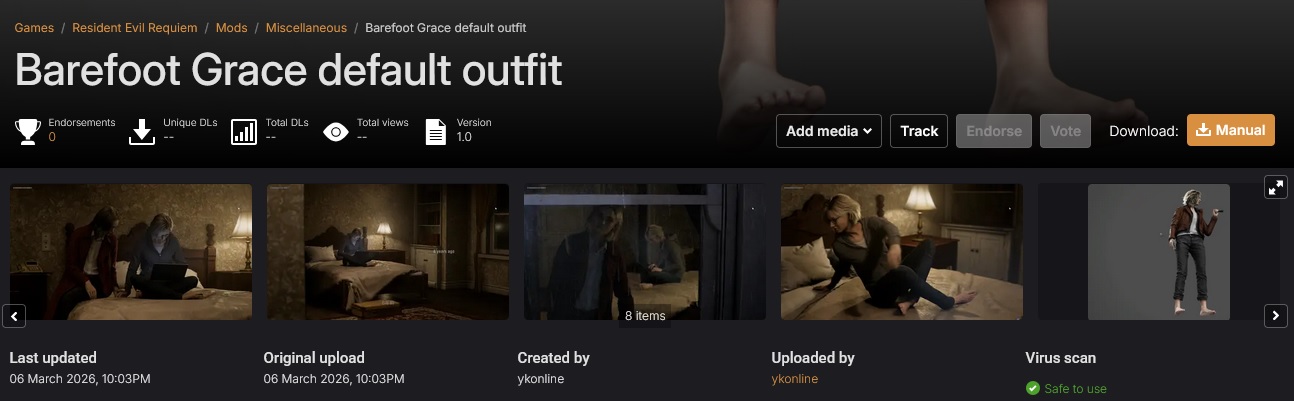
Task: Click the Original upload heading
Action: [314, 357]
